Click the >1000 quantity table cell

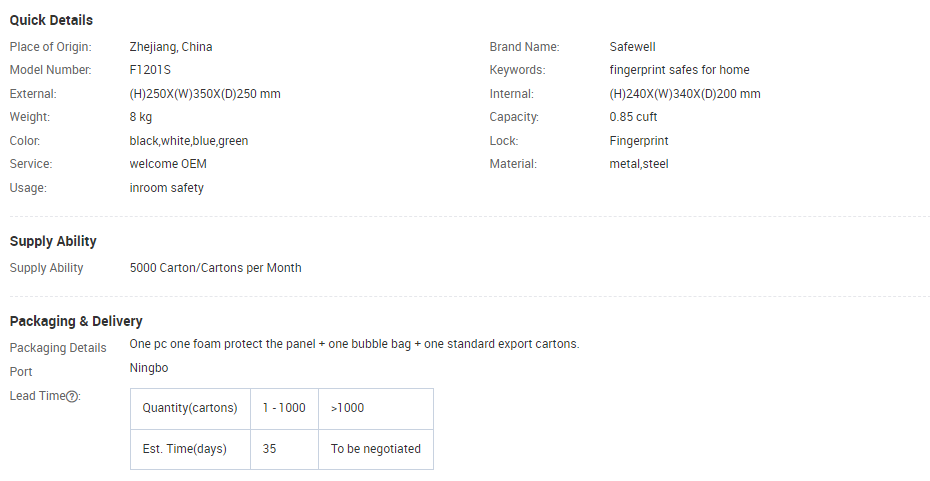(x=376, y=408)
